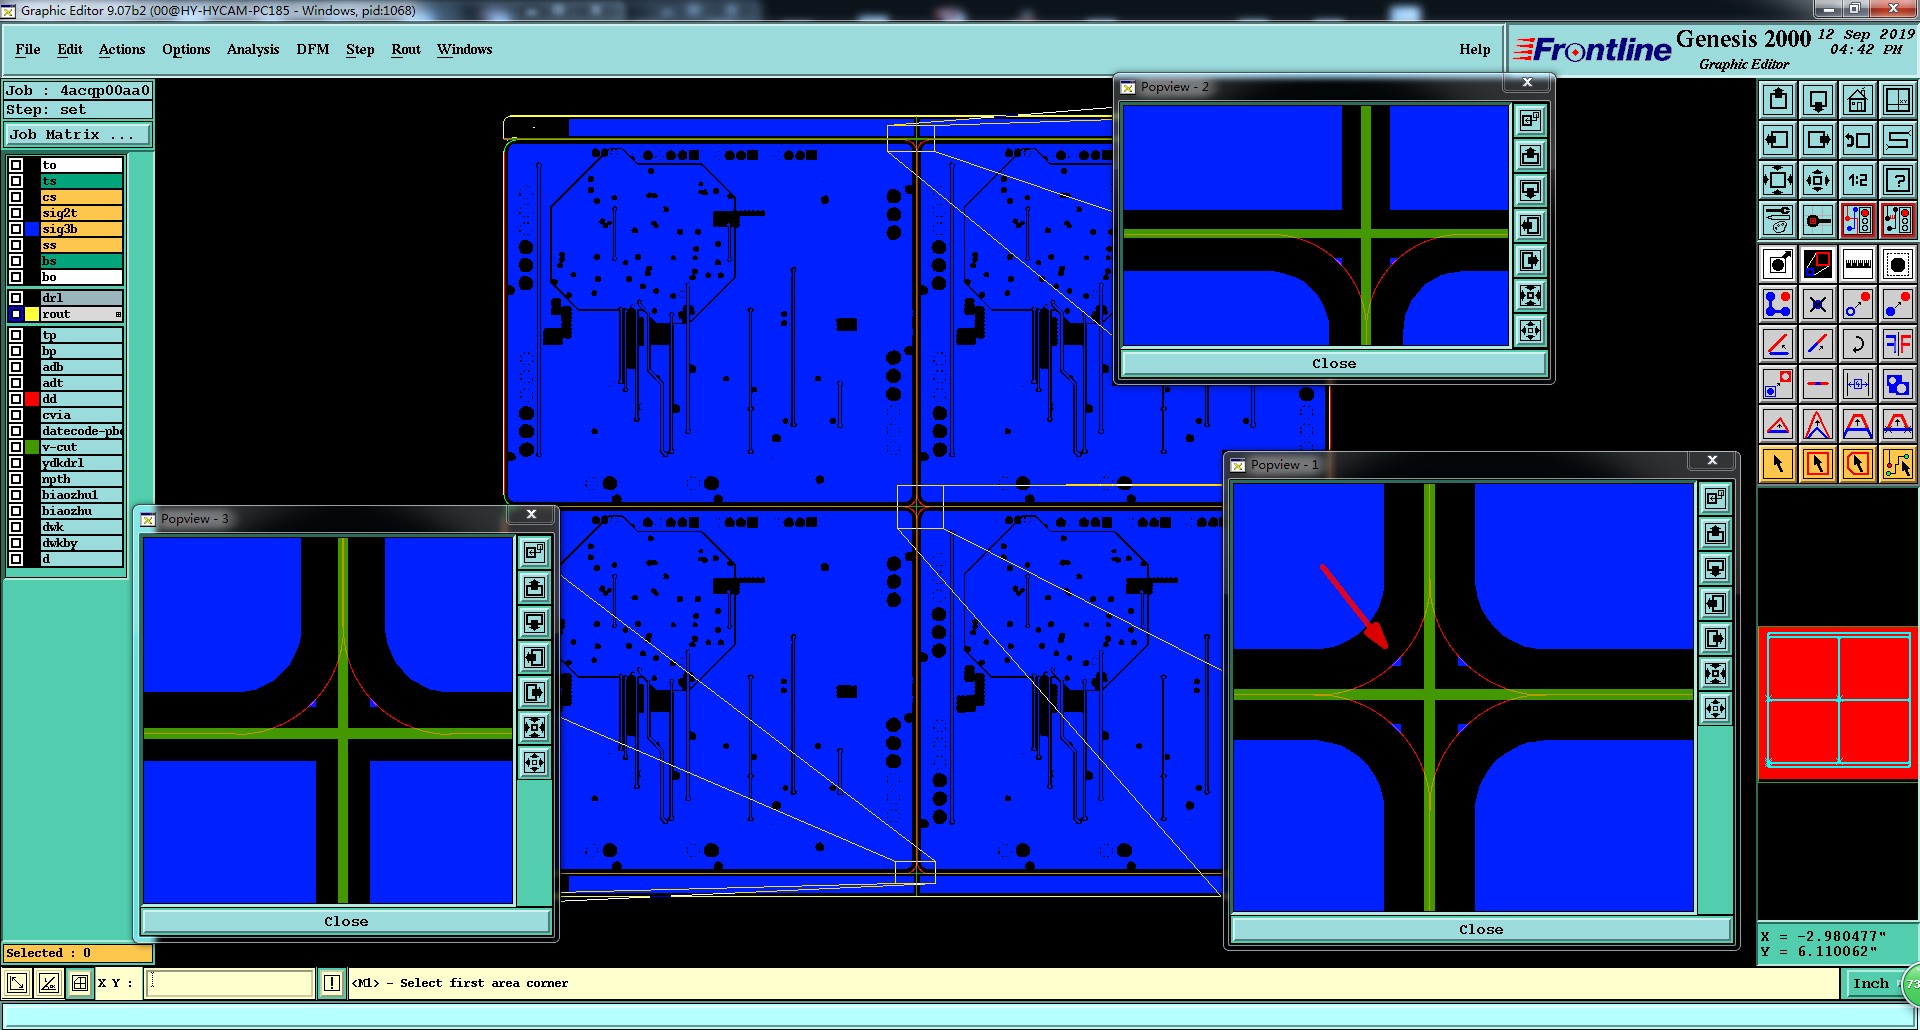The image size is (1920, 1030).
Task: Open the ruler measurement tool
Action: (x=1857, y=264)
